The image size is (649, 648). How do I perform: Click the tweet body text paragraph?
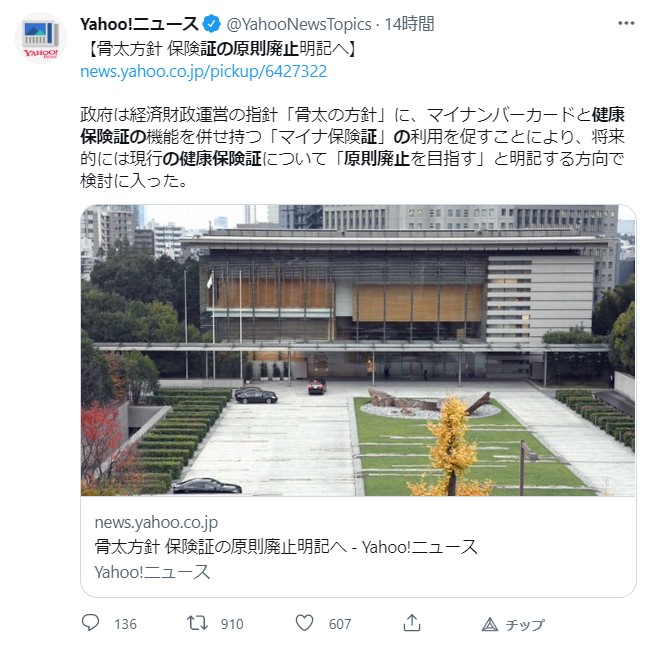[x=352, y=147]
